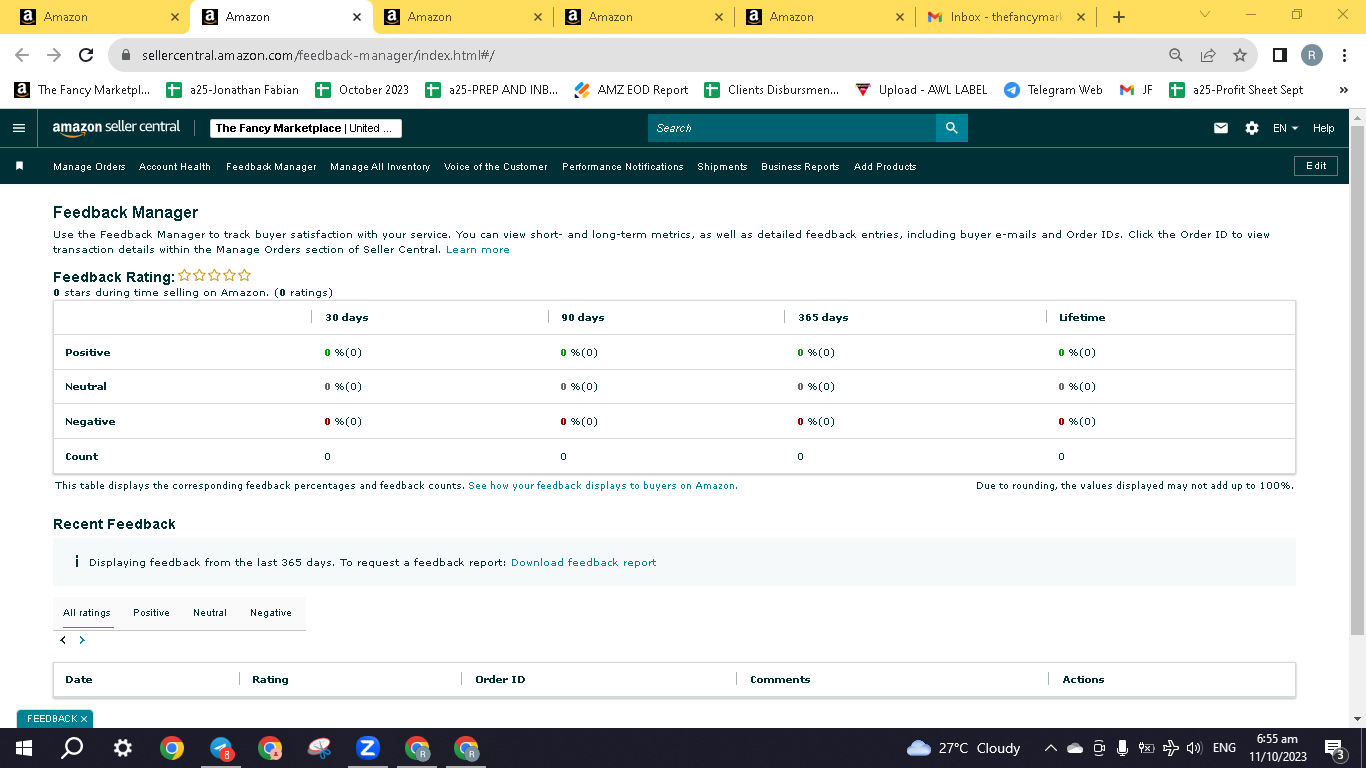Viewport: 1366px width, 768px height.
Task: Open Add Products in the navigation bar
Action: (x=885, y=167)
